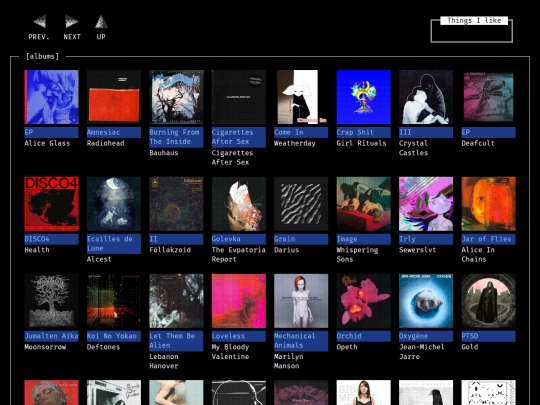Open the Come In album cover
Viewport: 540px width, 405px height.
[x=301, y=97]
